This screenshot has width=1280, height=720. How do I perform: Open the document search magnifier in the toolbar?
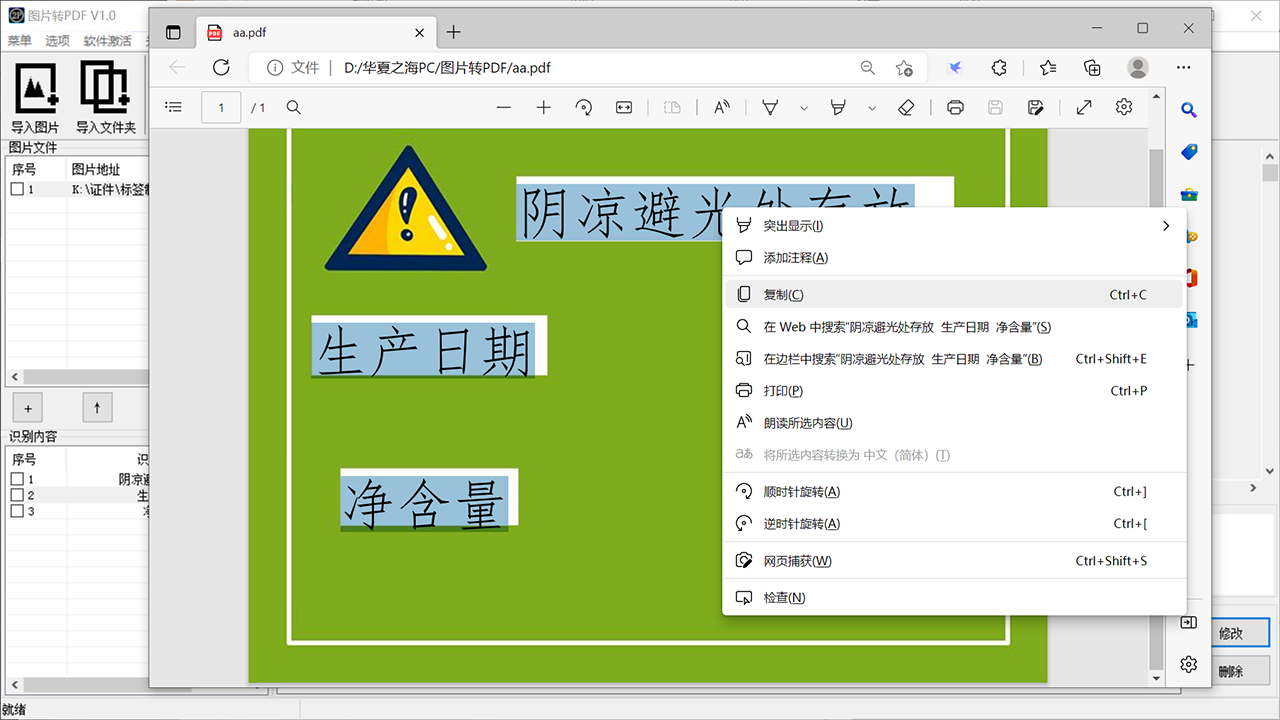[x=293, y=107]
